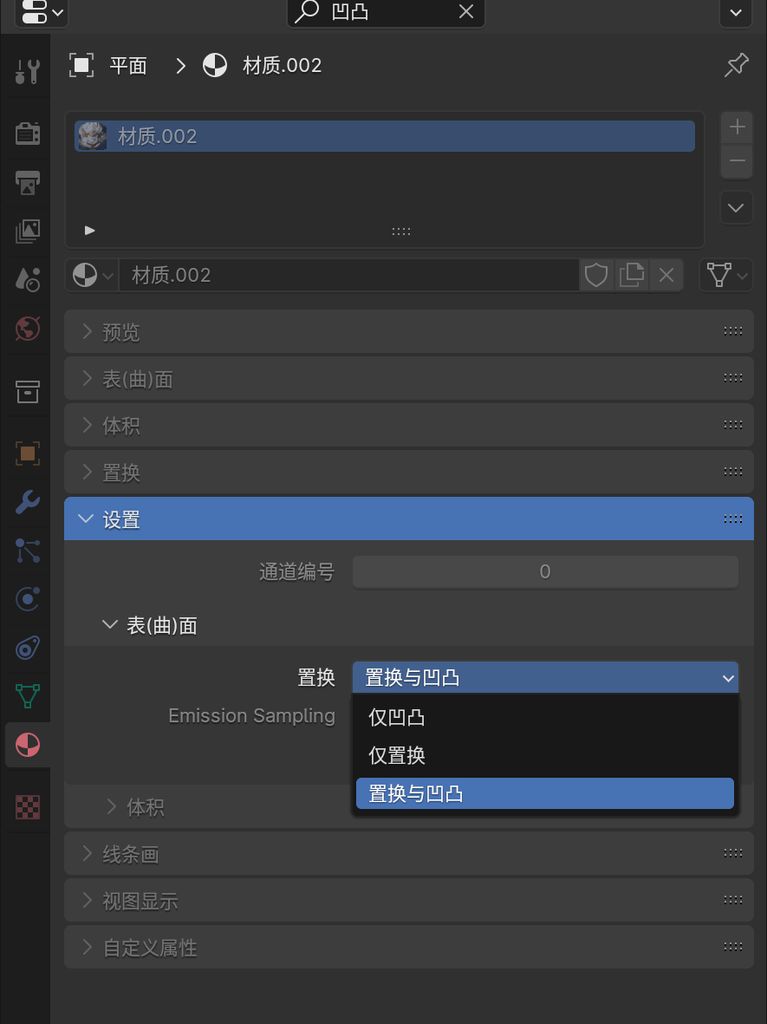767x1024 pixels.
Task: Open the Render properties tab
Action: tap(27, 133)
